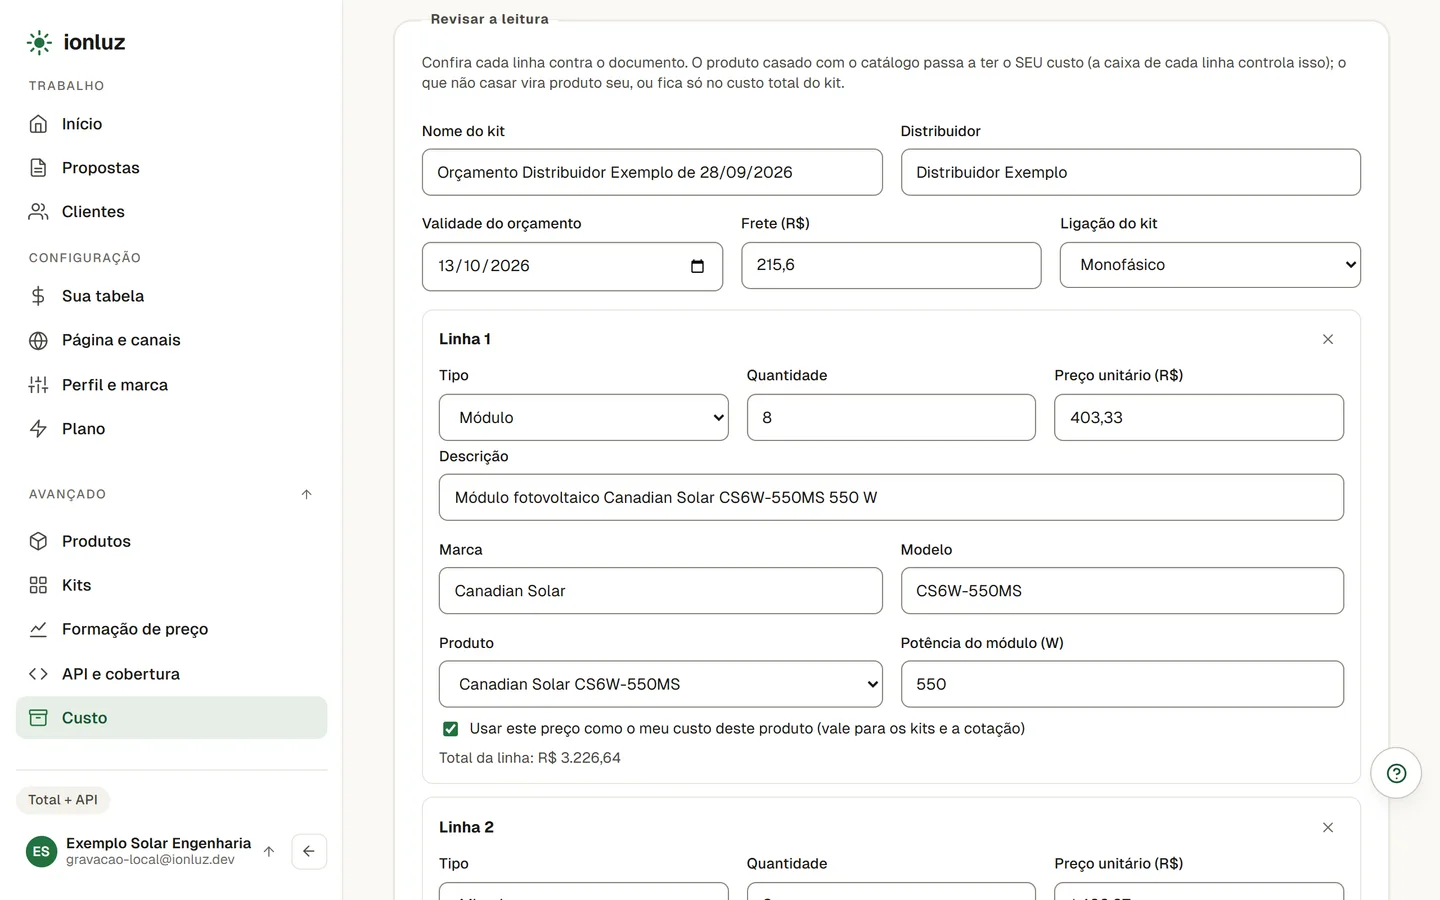Open the Tipo dropdown showing Módulo

pyautogui.click(x=584, y=417)
